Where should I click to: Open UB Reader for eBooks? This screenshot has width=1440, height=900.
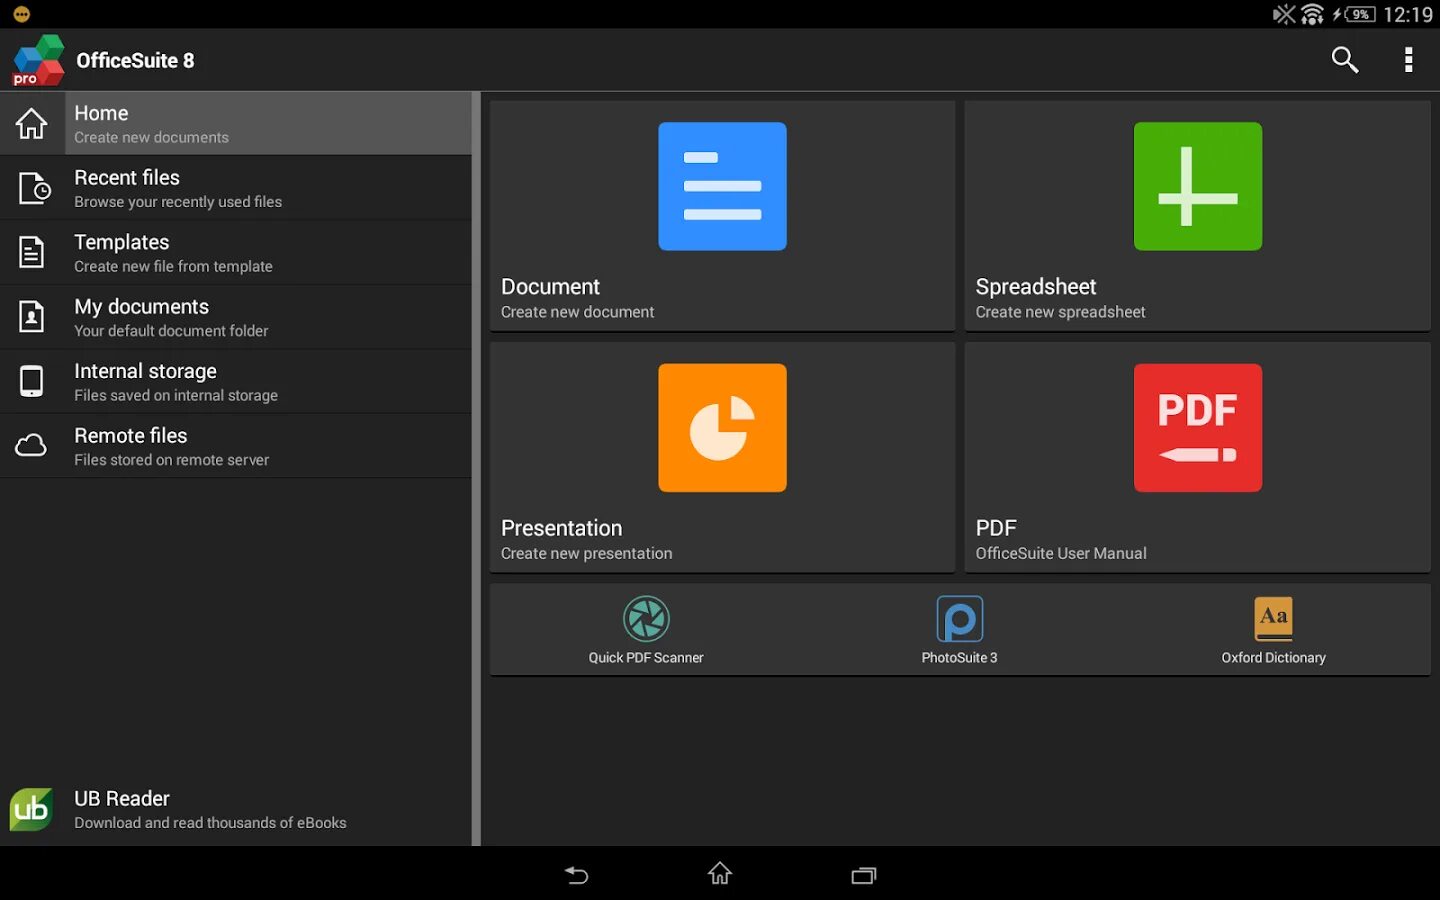coord(235,808)
